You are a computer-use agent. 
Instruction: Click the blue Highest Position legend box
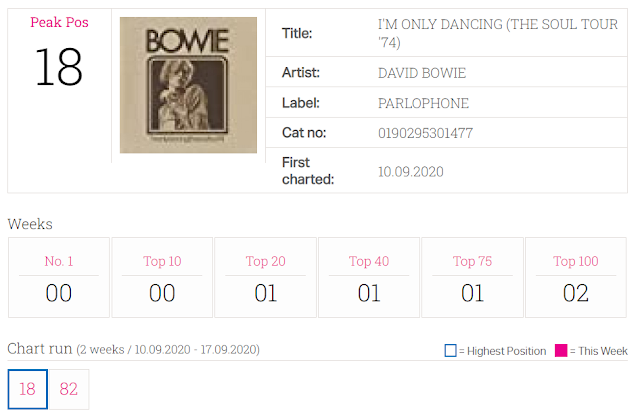pyautogui.click(x=450, y=351)
